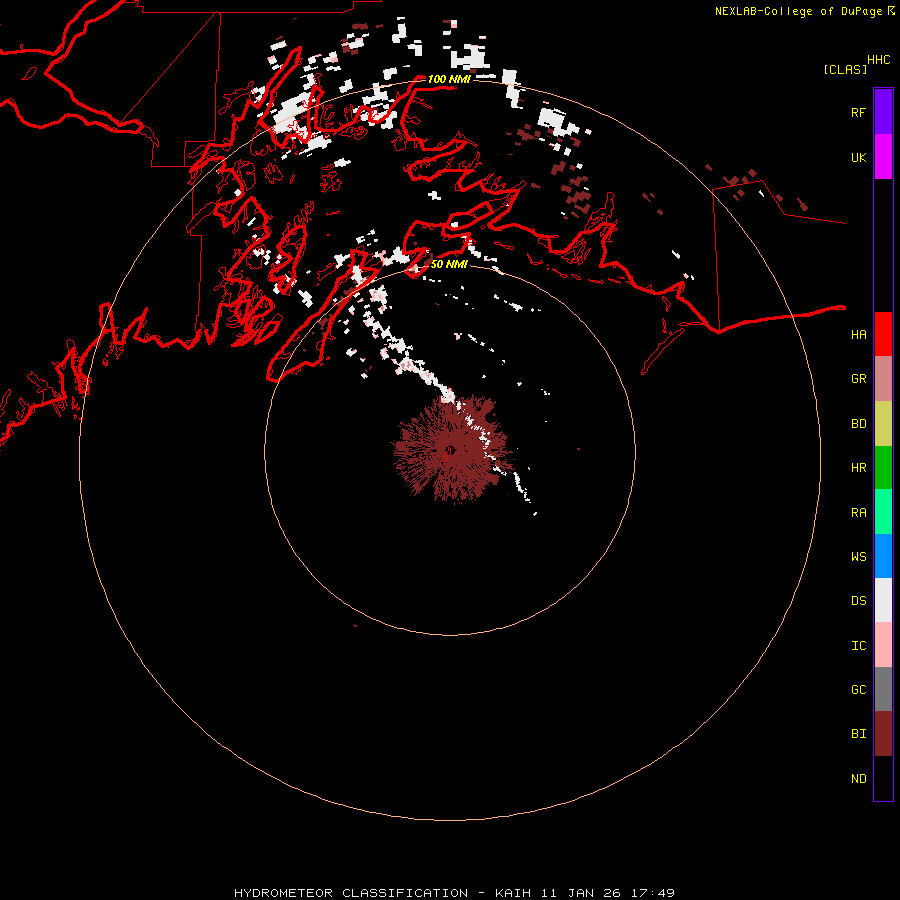900x900 pixels.
Task: Select the IC pink legend swatch
Action: (883, 645)
